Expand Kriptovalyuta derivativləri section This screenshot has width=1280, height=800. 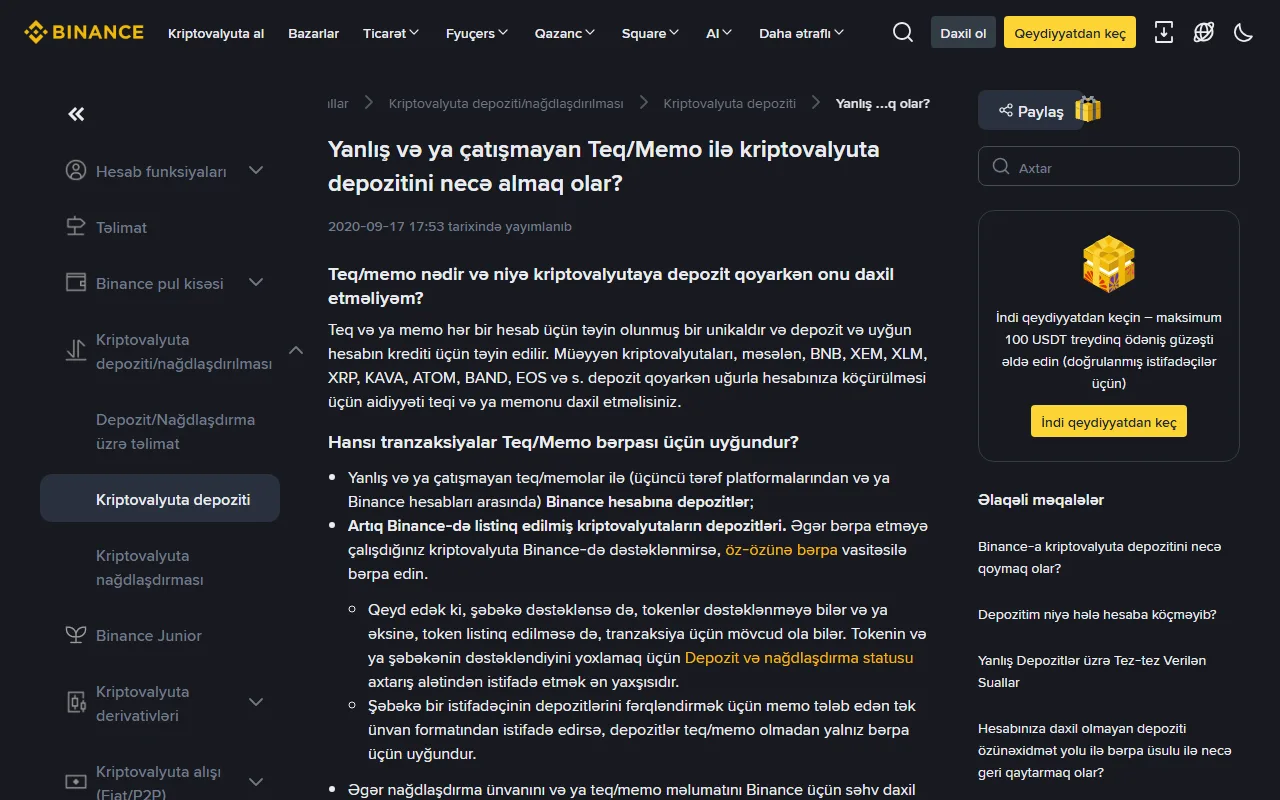tap(256, 703)
